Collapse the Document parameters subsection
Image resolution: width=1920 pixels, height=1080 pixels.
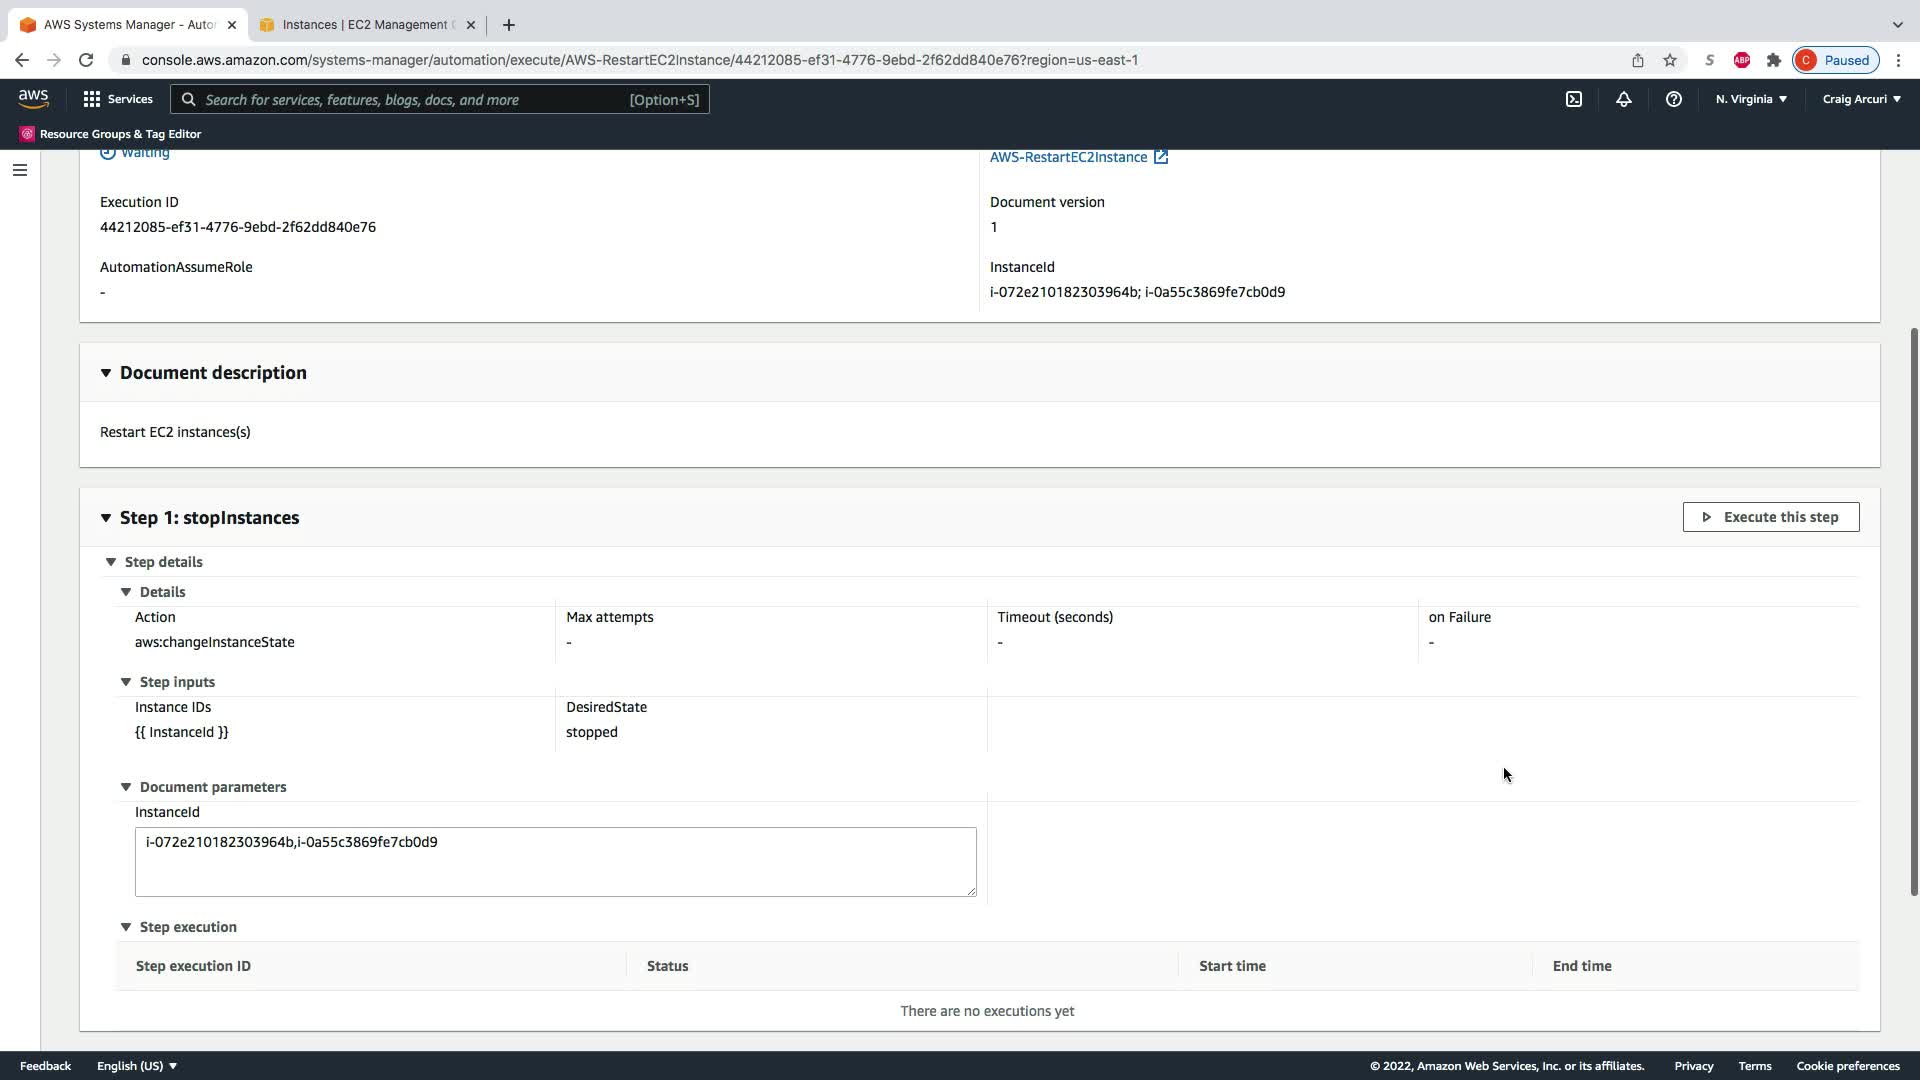click(126, 787)
